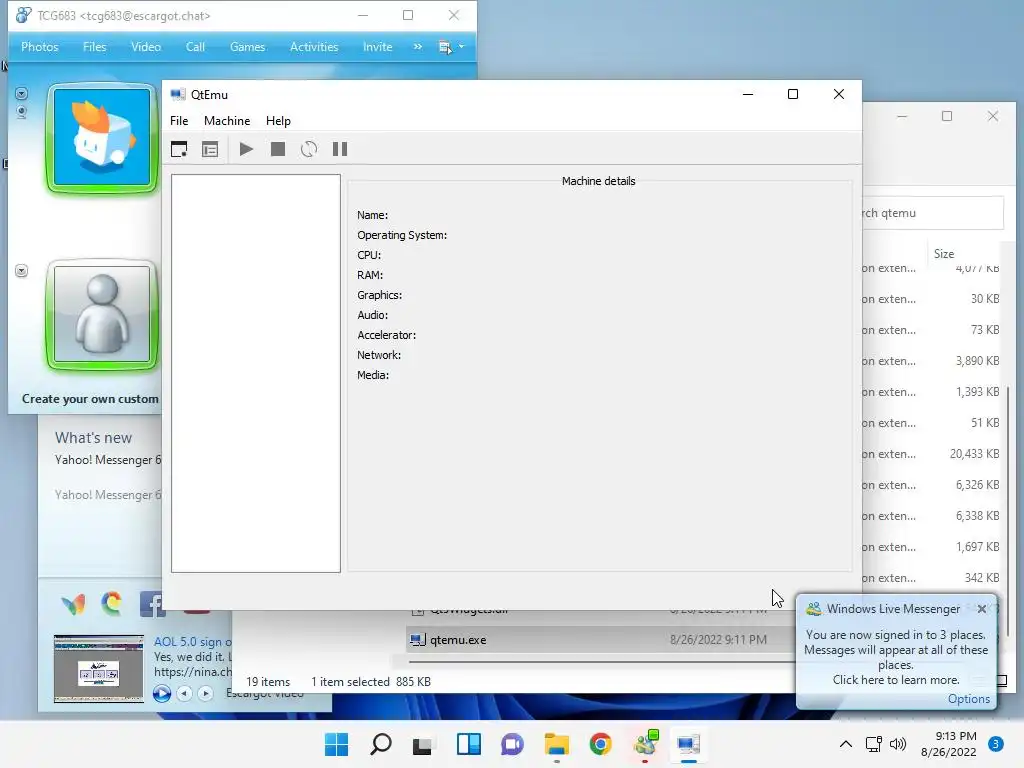Click your own gray silhouette display picture
The height and width of the screenshot is (768, 1024).
pyautogui.click(x=102, y=315)
